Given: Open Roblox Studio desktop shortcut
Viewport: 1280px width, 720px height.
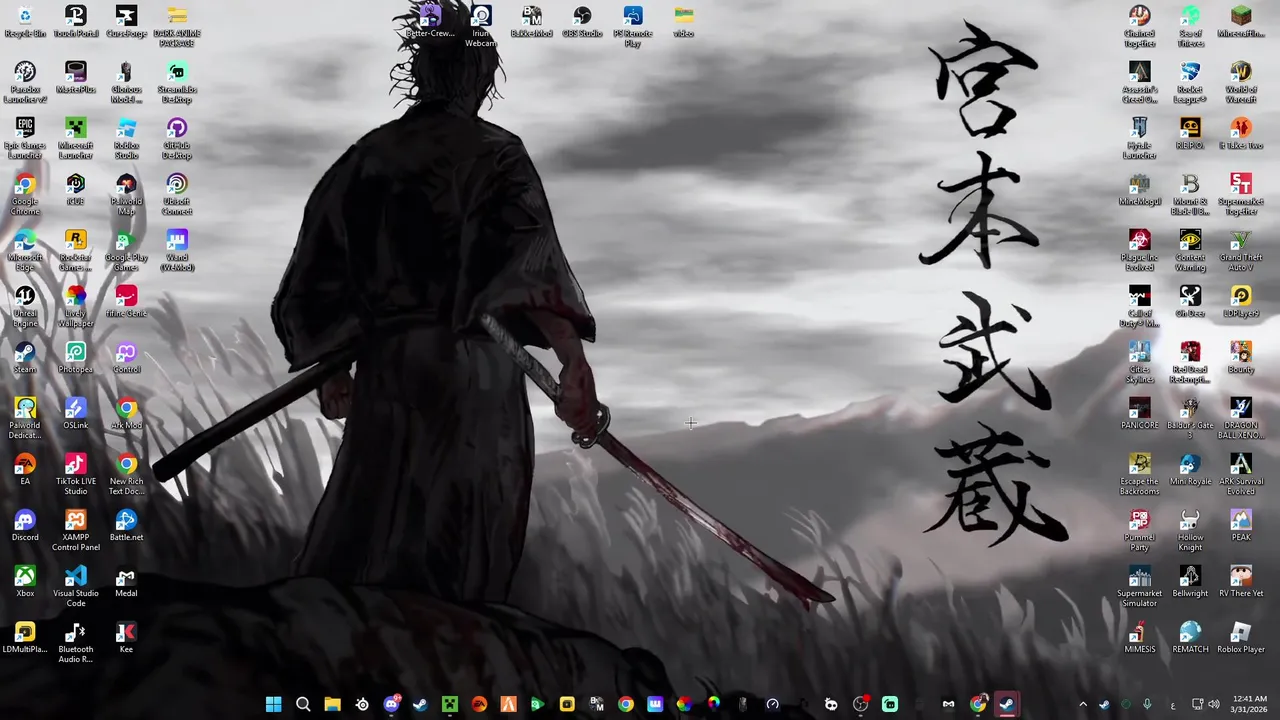Looking at the screenshot, I should click(x=126, y=139).
